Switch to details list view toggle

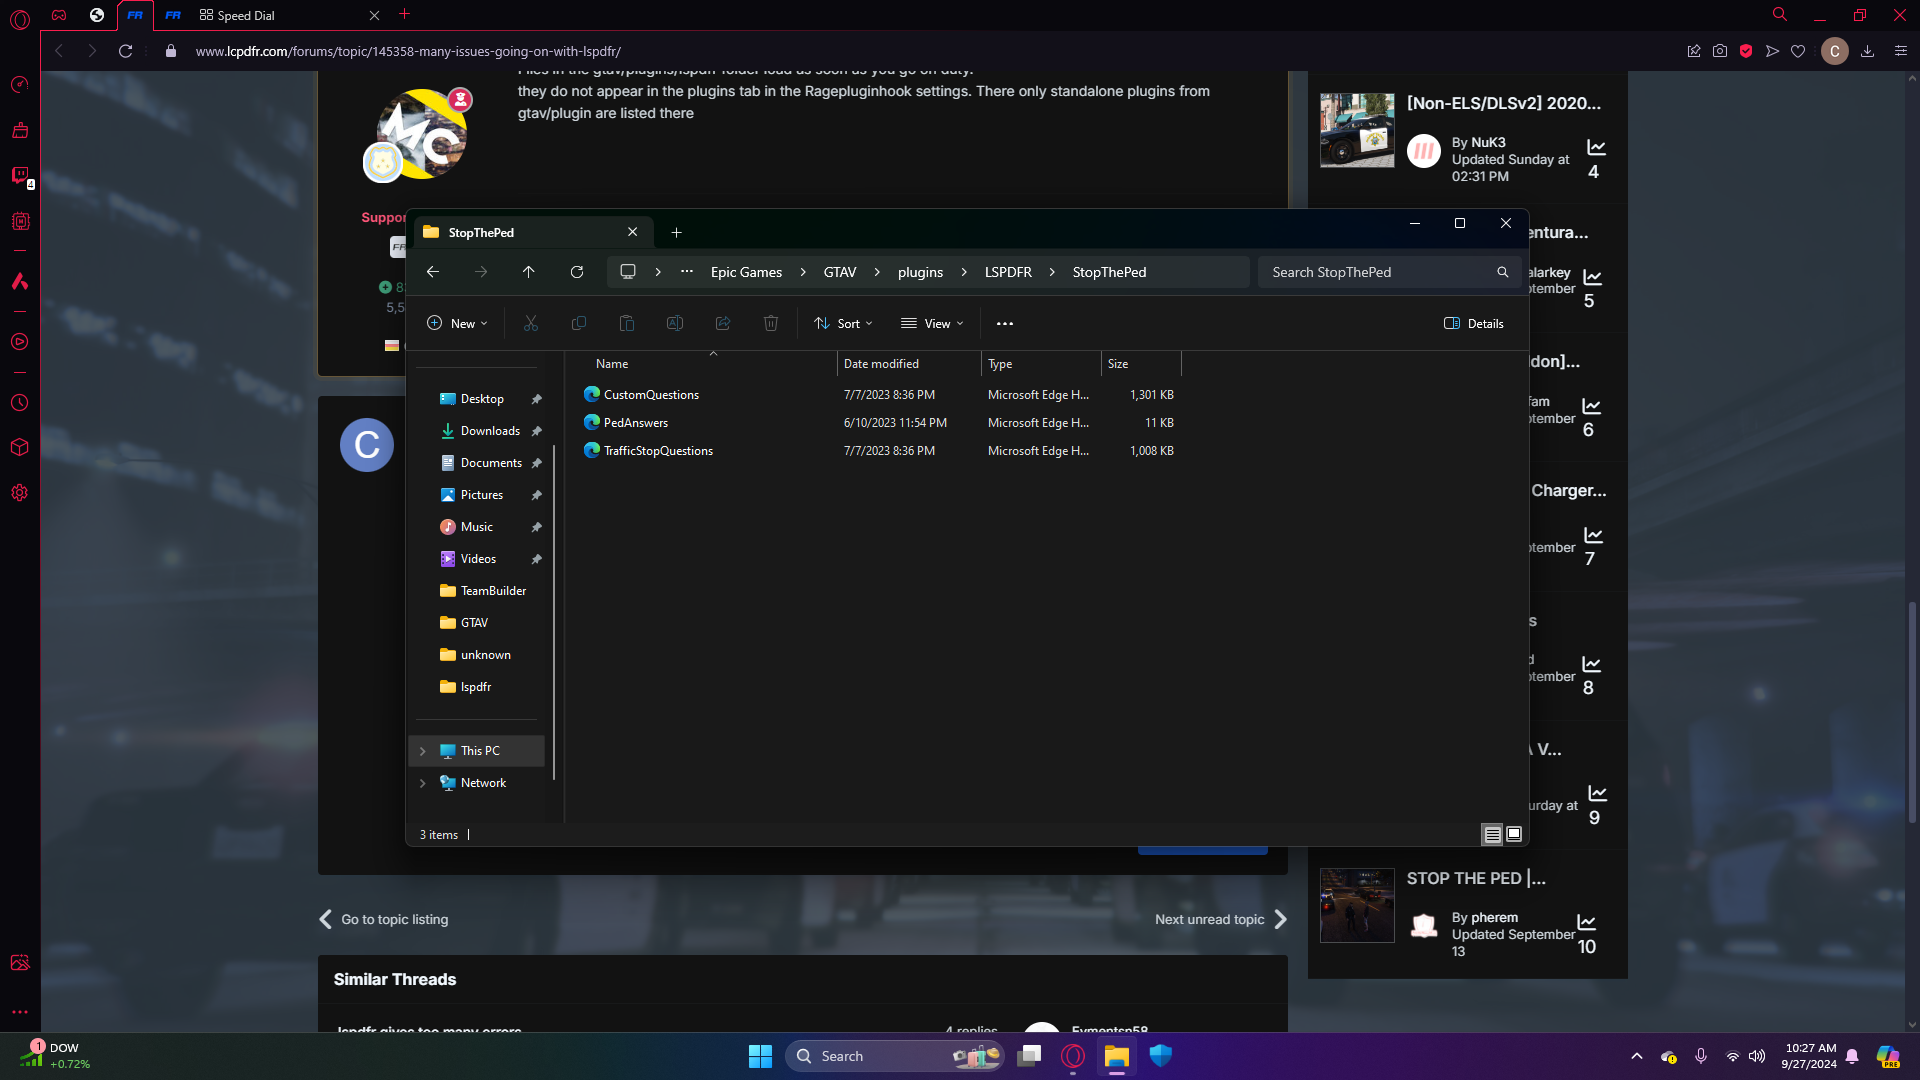point(1492,834)
